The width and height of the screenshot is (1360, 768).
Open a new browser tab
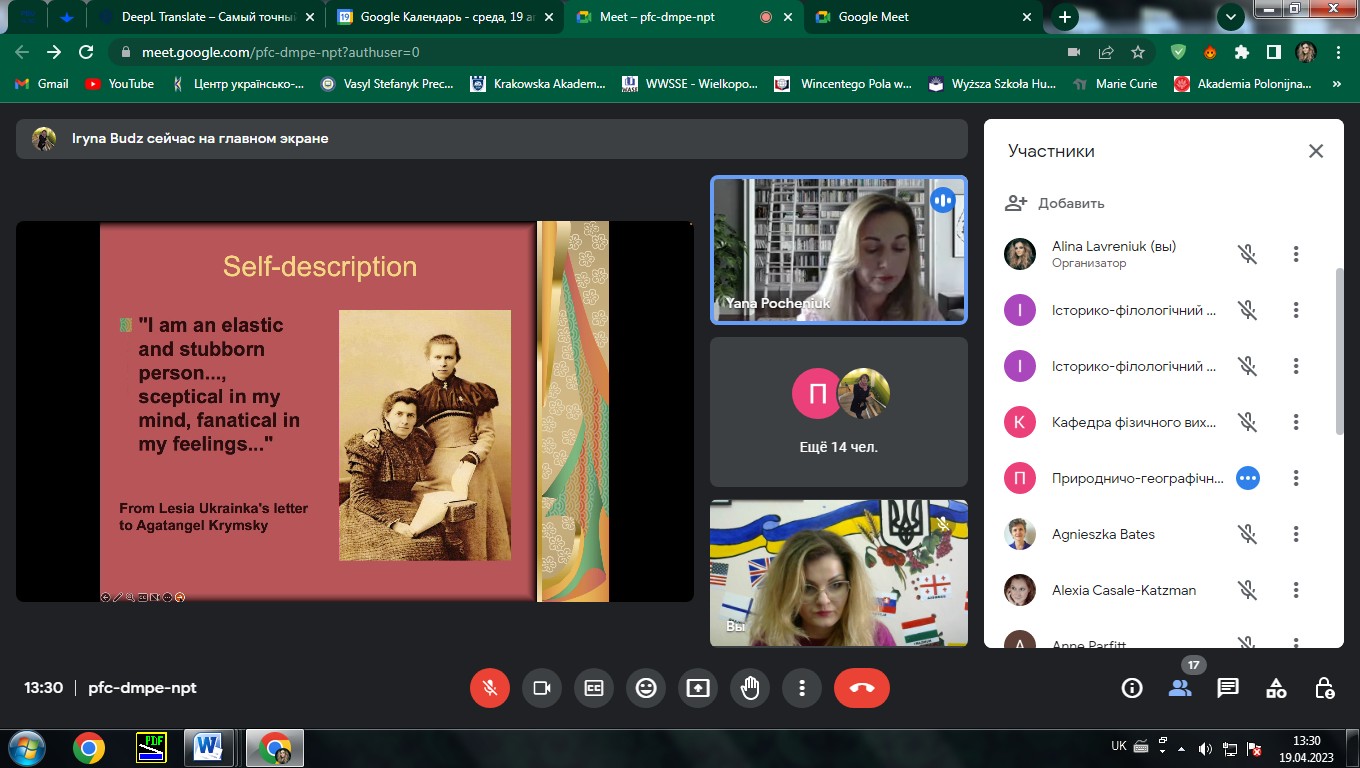[1065, 17]
